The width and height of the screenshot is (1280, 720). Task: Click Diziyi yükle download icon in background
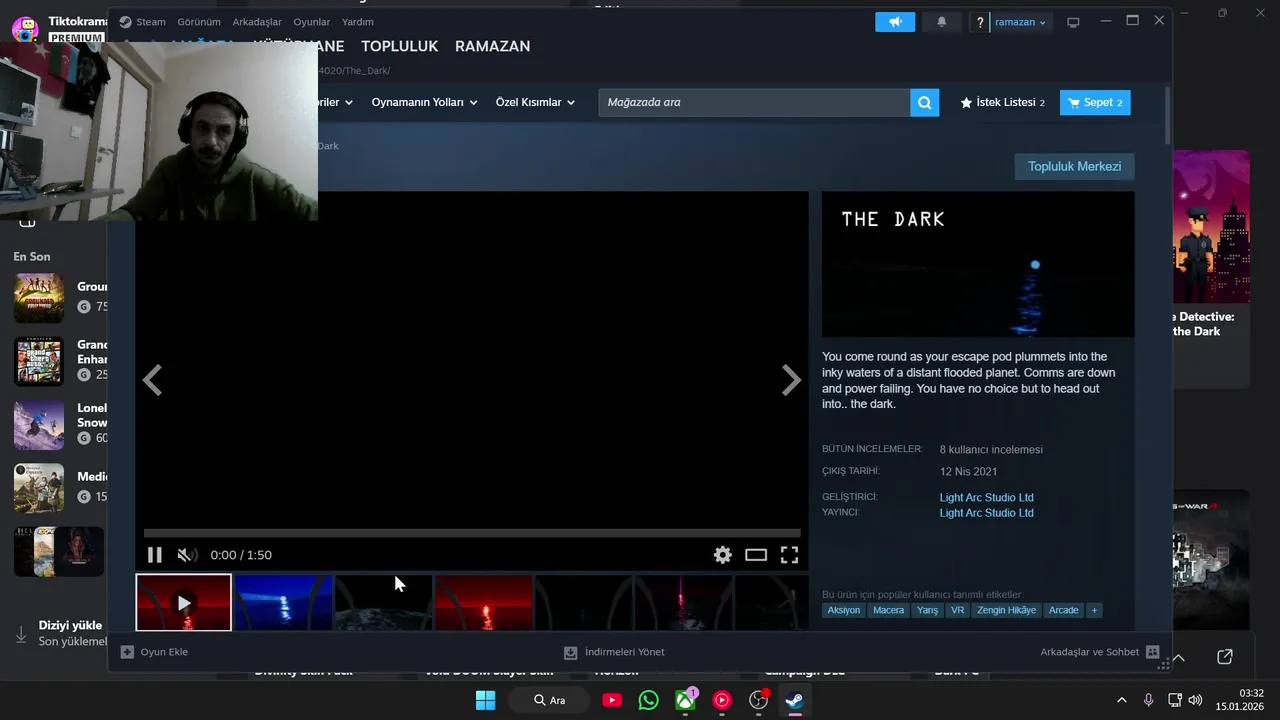[x=21, y=634]
